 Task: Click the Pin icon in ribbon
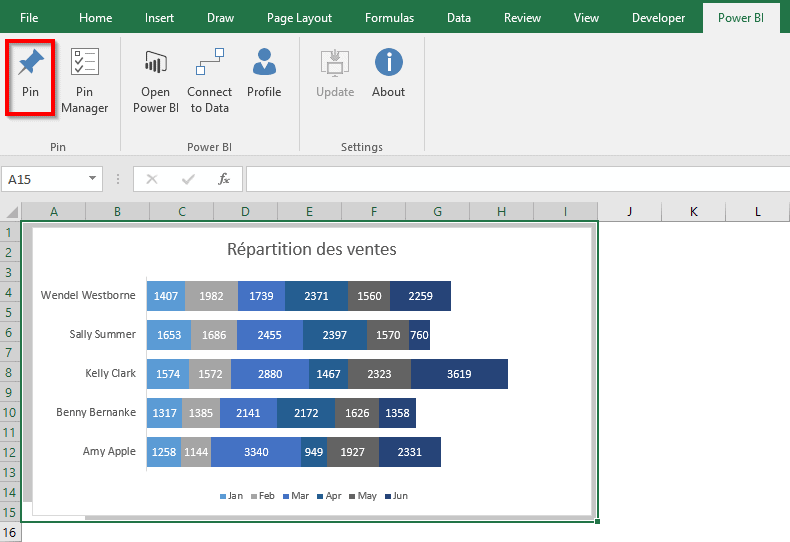click(30, 65)
